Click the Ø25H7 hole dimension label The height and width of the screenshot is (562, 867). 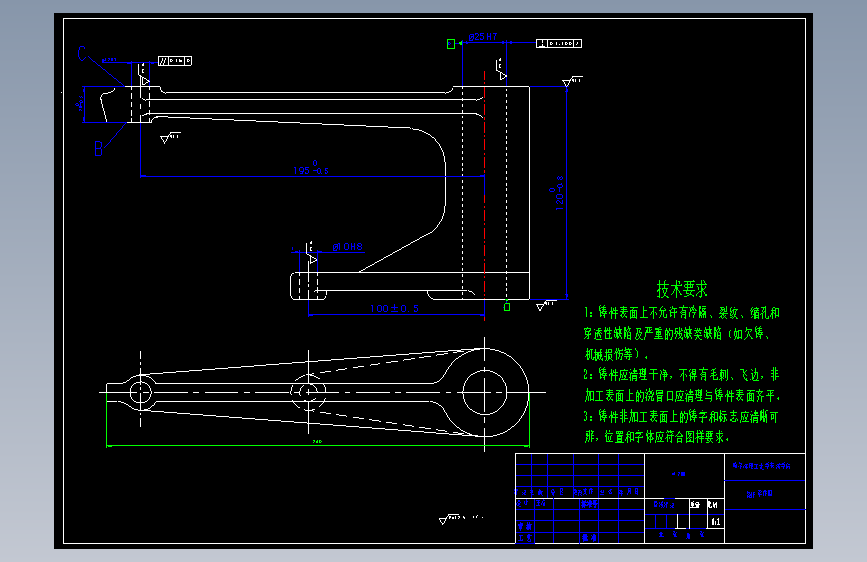pos(483,37)
